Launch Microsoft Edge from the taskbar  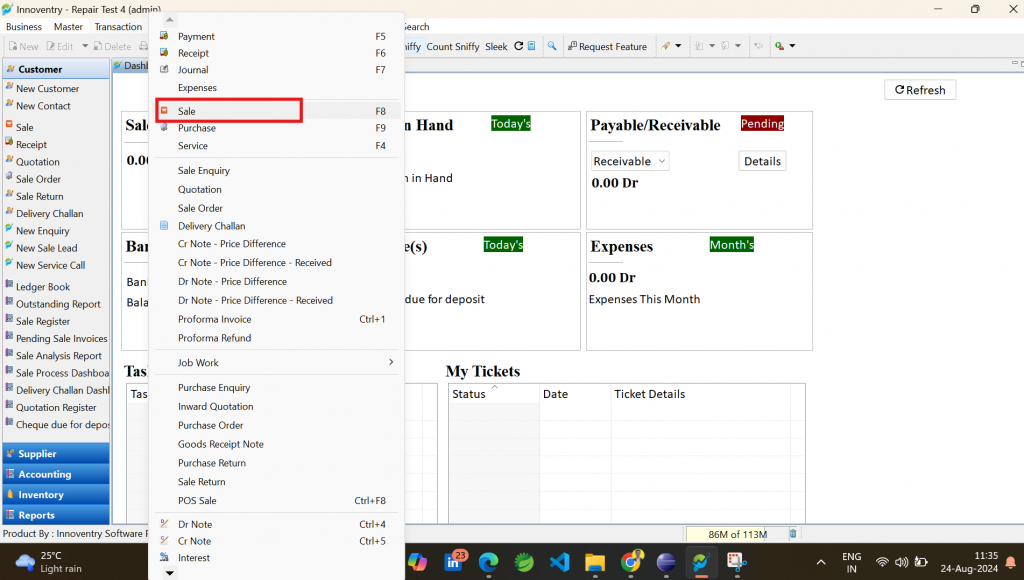coord(488,562)
